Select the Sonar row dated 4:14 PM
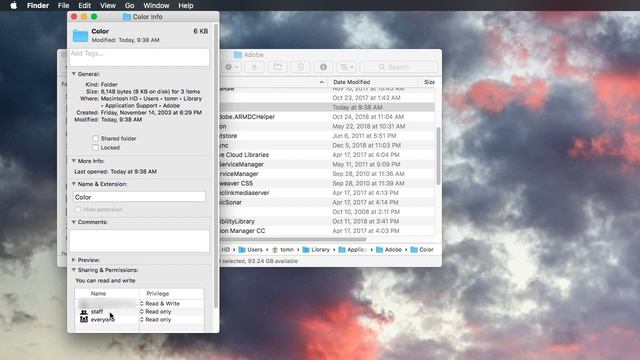The height and width of the screenshot is (360, 640). (x=327, y=202)
